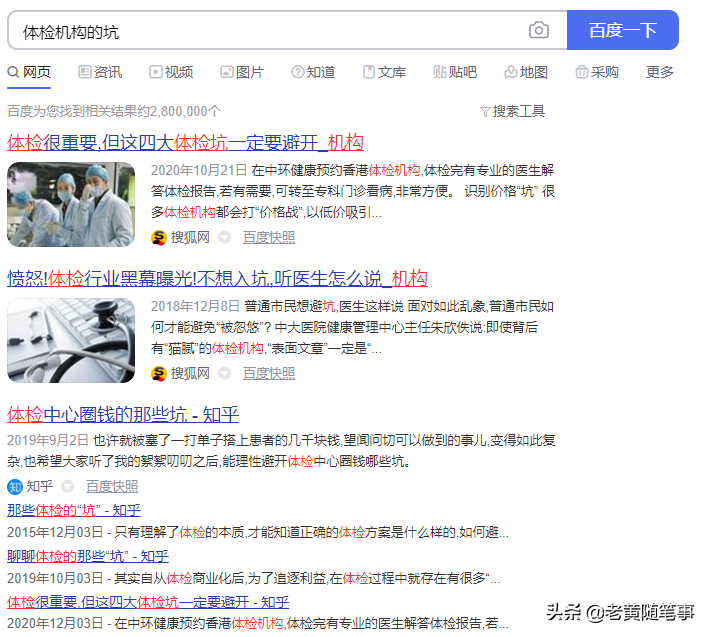Click the Sohu logo icon in the second result
The width and height of the screenshot is (710, 637).
coord(158,373)
